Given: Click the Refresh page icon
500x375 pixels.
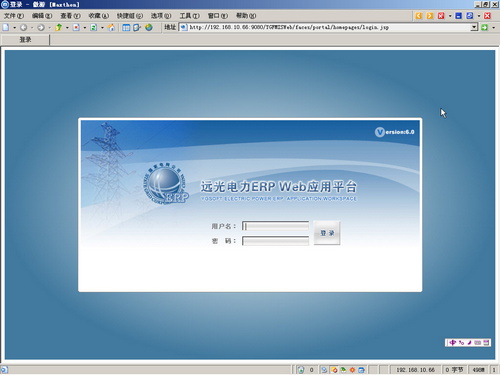Looking at the screenshot, I should point(94,27).
